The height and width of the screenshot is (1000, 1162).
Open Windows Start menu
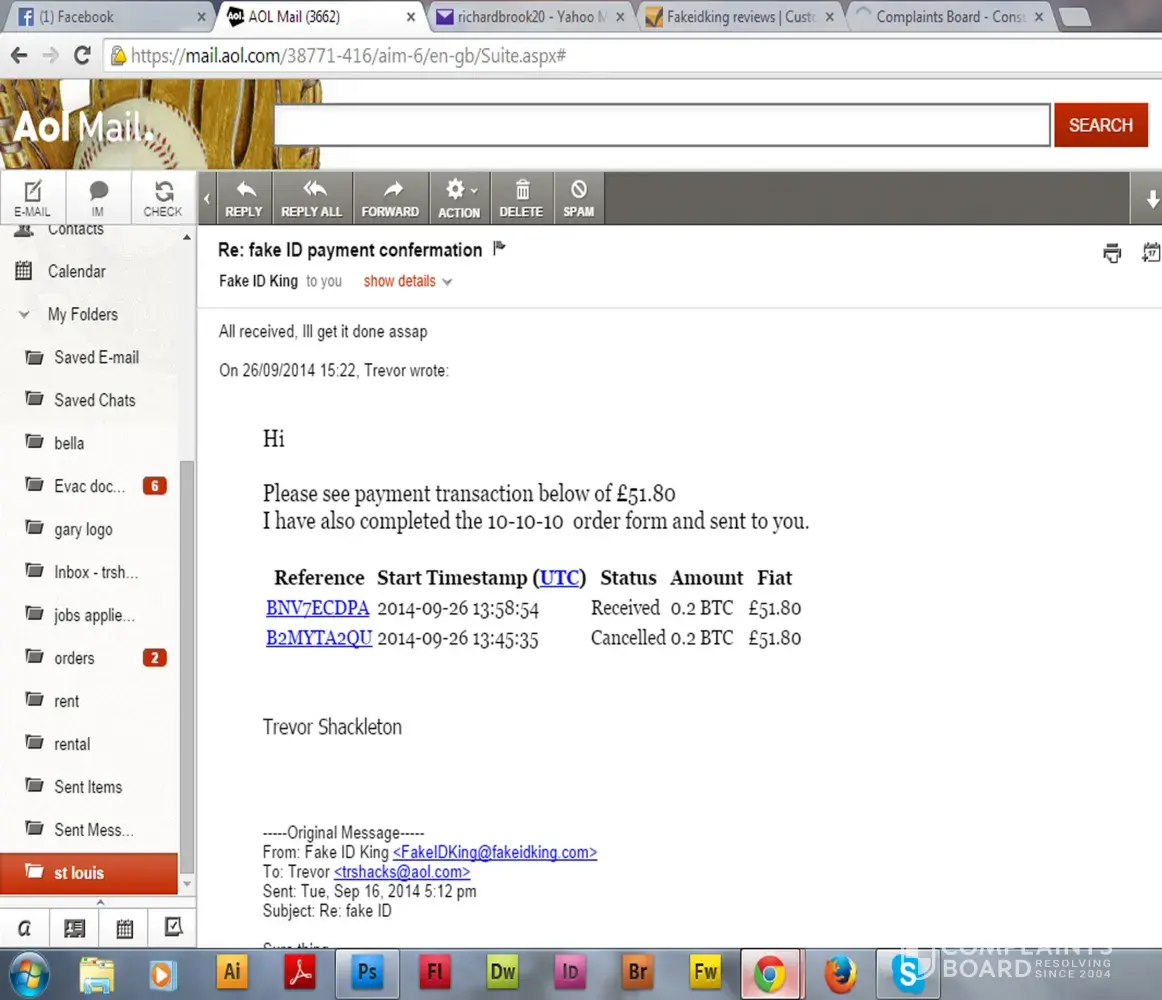(x=29, y=973)
